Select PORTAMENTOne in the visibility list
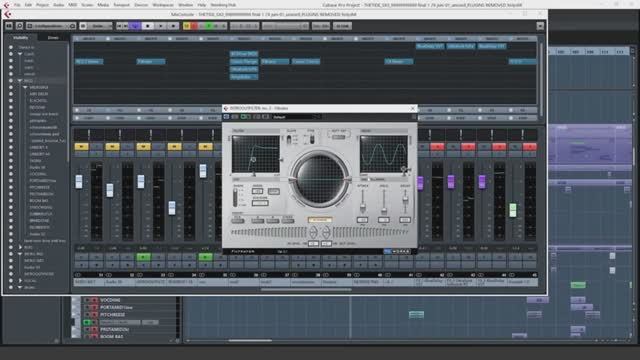This screenshot has width=640, height=360. [42, 180]
